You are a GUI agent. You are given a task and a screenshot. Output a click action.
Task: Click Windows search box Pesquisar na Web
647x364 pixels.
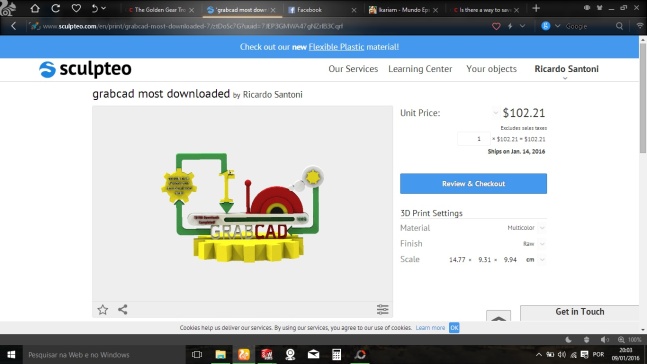[103, 355]
